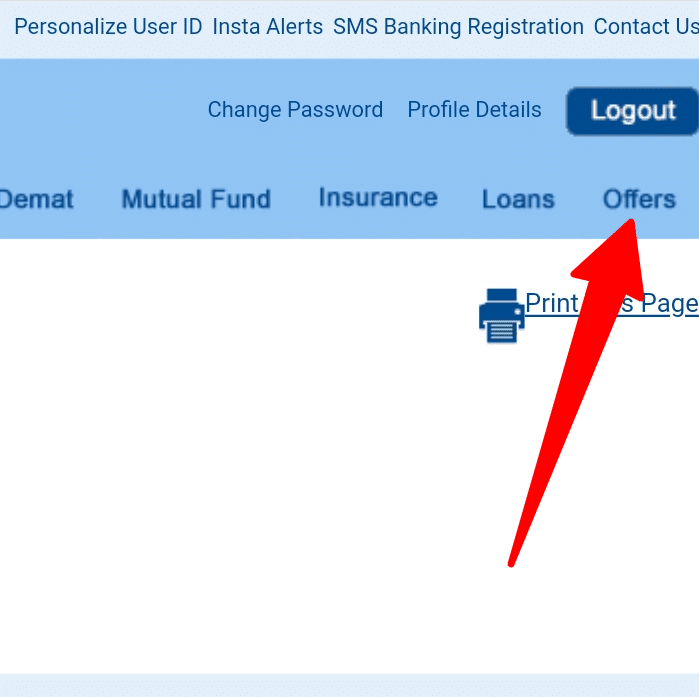Viewport: 699px width, 697px height.
Task: Click the pale blue footer strip
Action: (x=350, y=685)
